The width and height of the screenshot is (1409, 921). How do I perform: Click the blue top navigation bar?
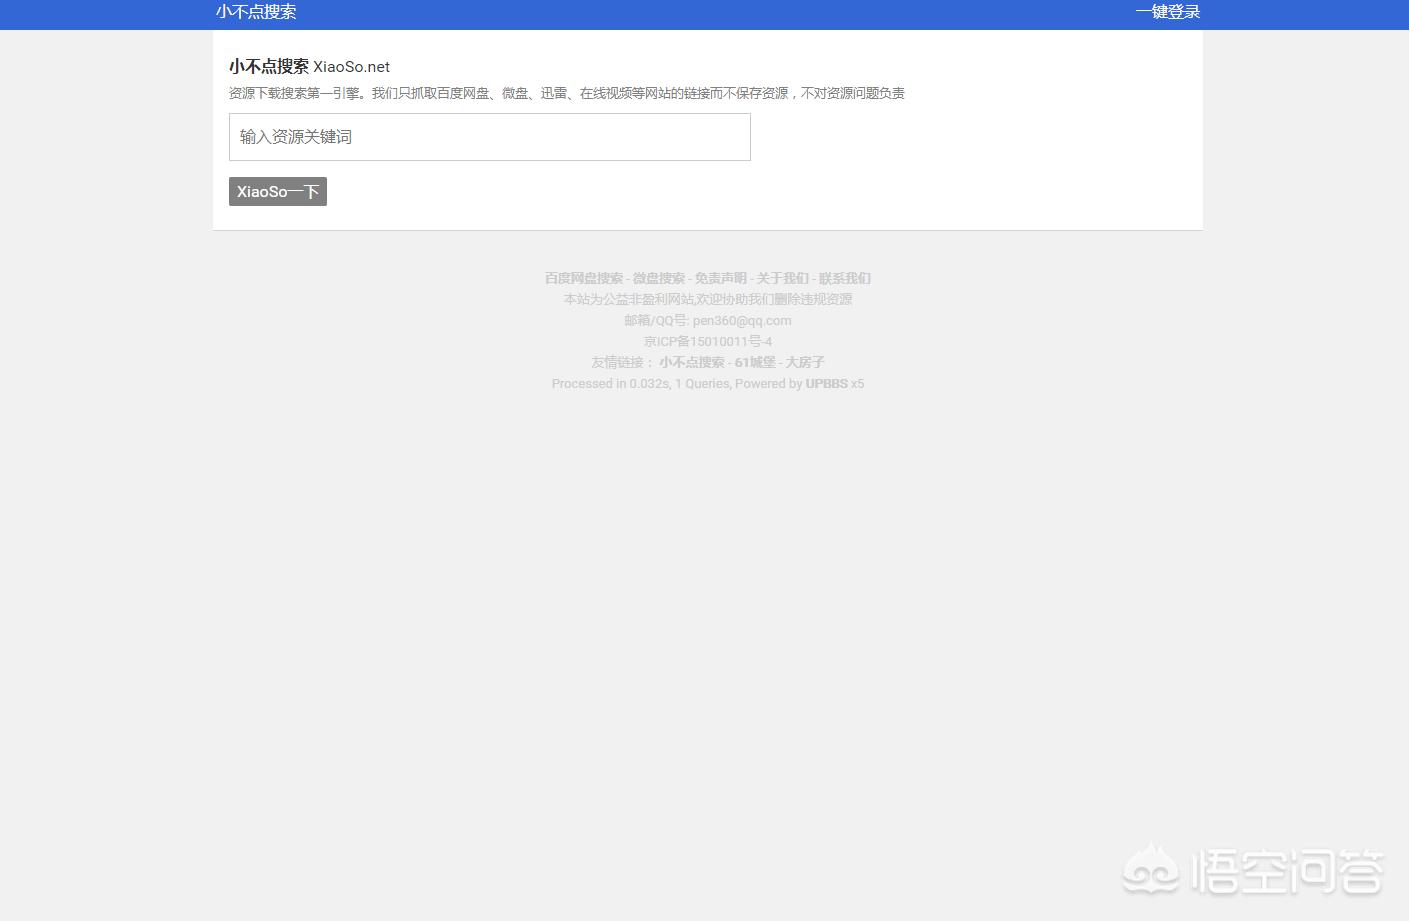[700, 13]
